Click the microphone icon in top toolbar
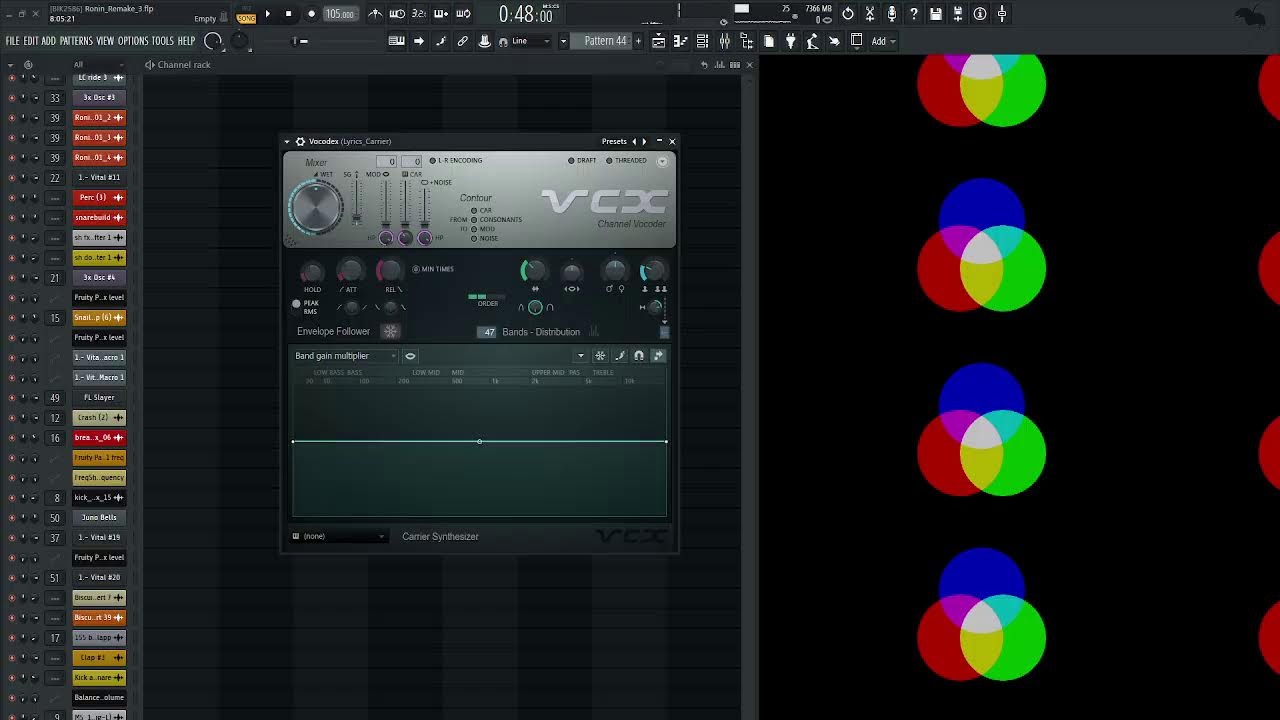The width and height of the screenshot is (1280, 720). [x=892, y=14]
